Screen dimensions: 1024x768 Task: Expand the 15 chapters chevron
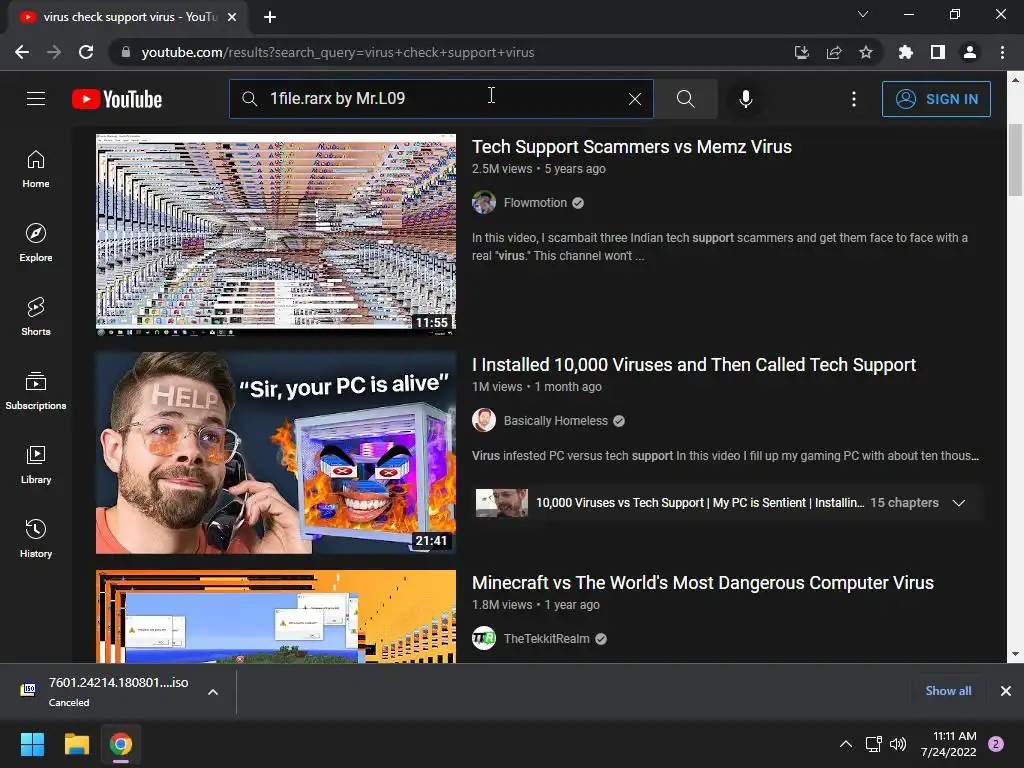[959, 503]
